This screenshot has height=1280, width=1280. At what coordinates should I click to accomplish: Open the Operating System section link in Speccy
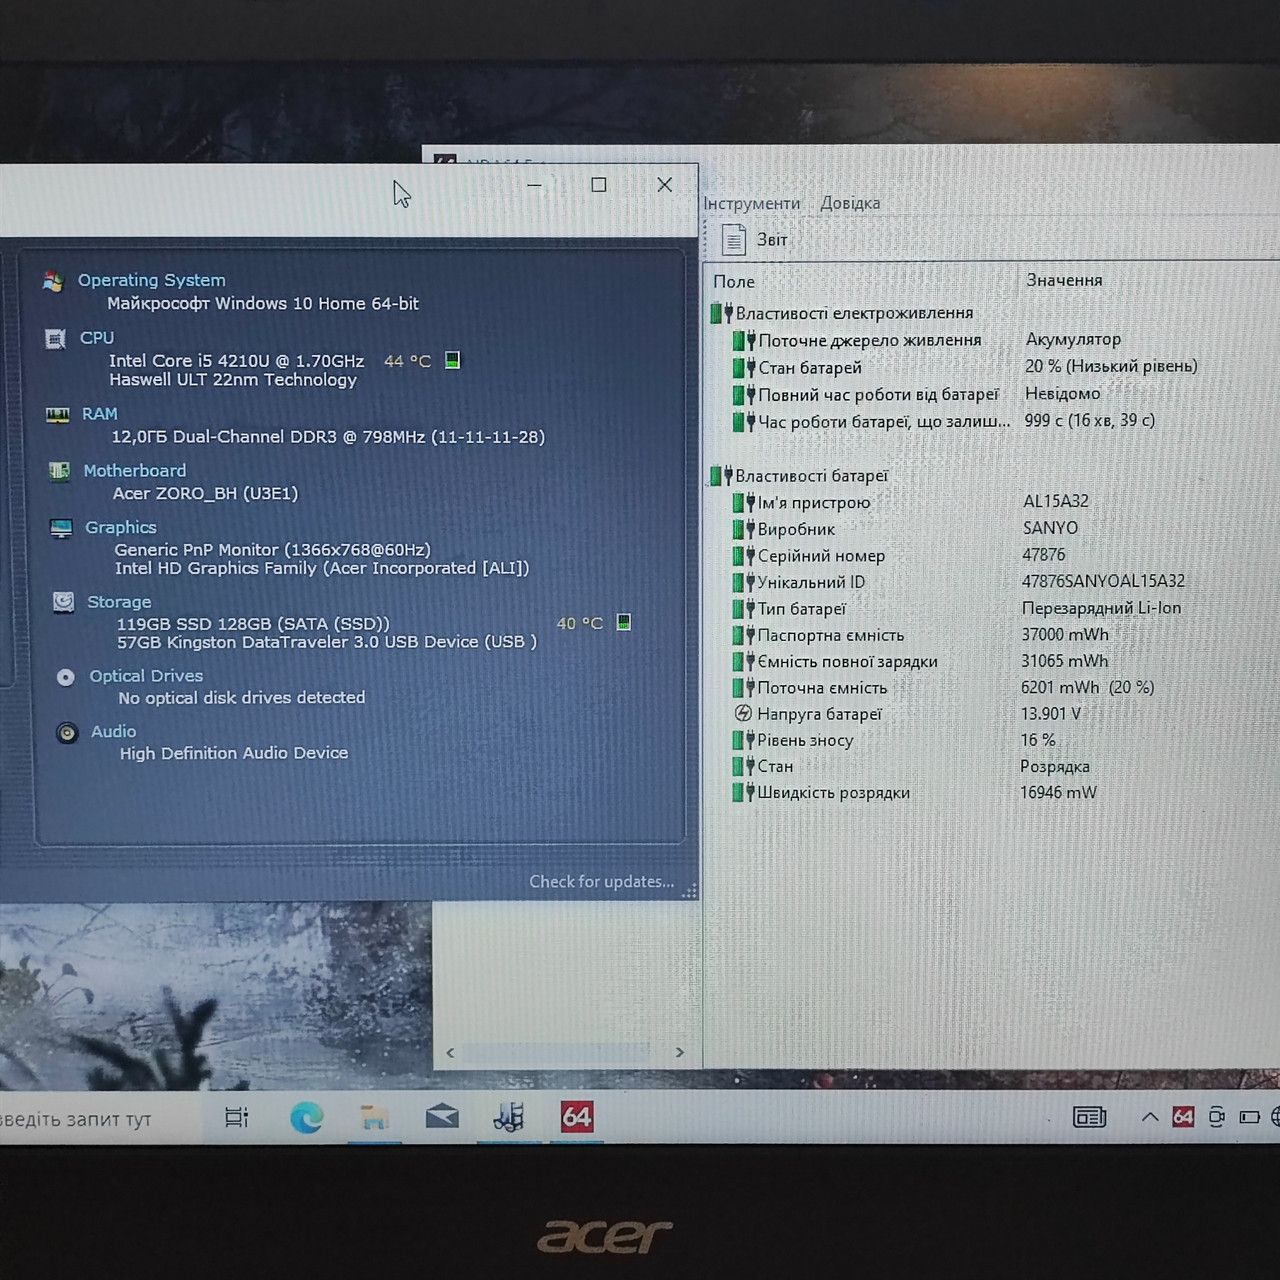(152, 280)
